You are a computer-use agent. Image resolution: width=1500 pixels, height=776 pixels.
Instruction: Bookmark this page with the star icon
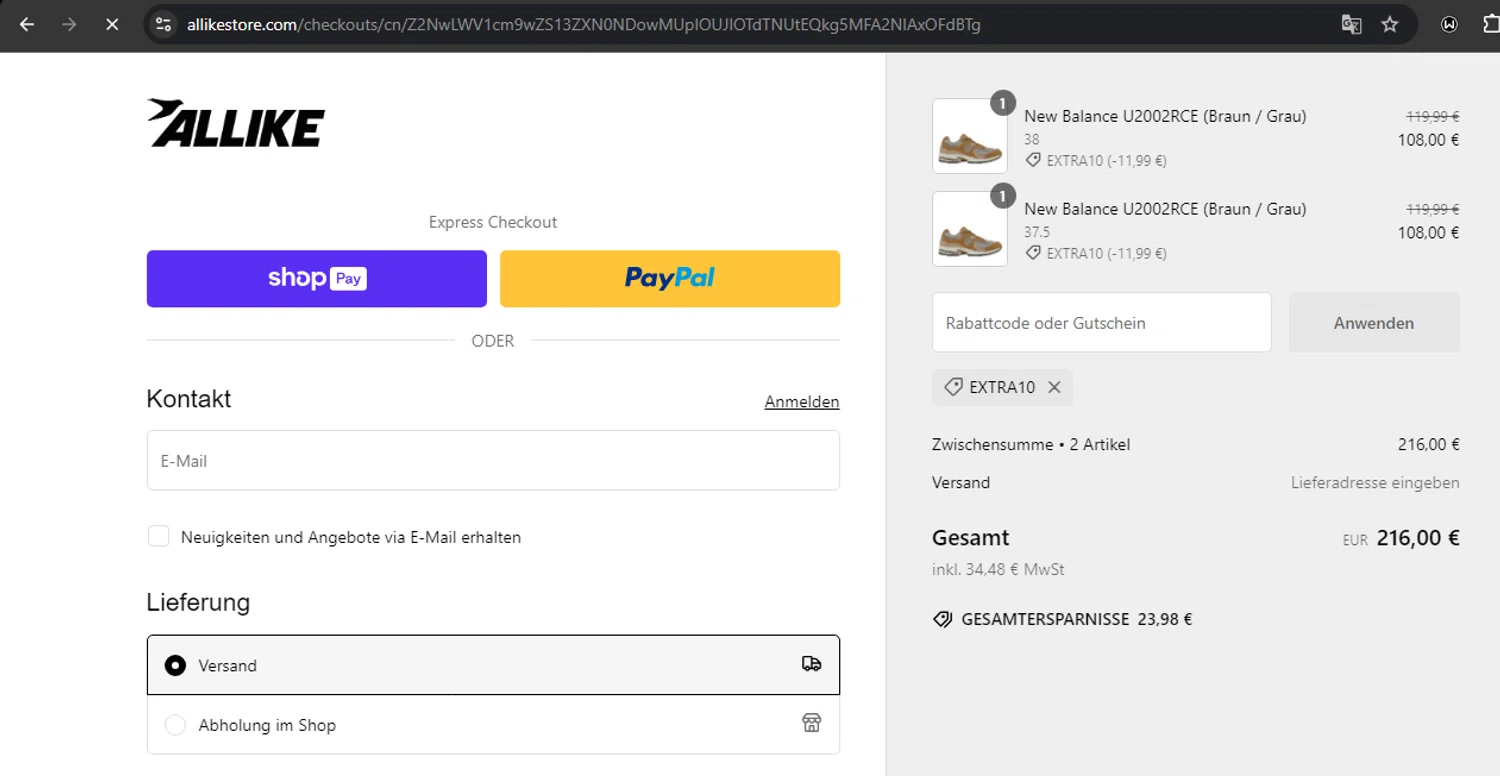pos(1390,25)
